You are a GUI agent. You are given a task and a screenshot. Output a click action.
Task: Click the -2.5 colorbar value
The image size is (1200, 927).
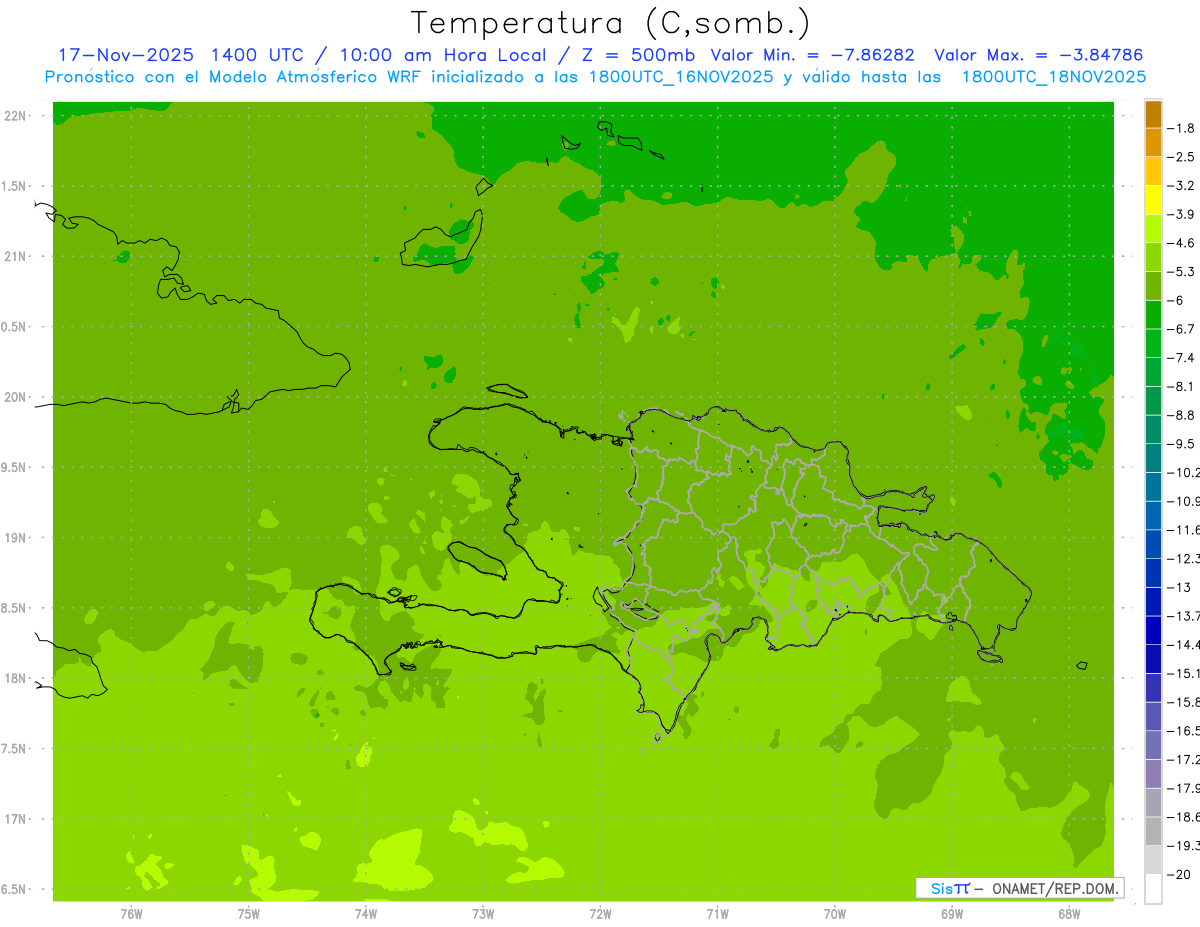(x=1181, y=157)
